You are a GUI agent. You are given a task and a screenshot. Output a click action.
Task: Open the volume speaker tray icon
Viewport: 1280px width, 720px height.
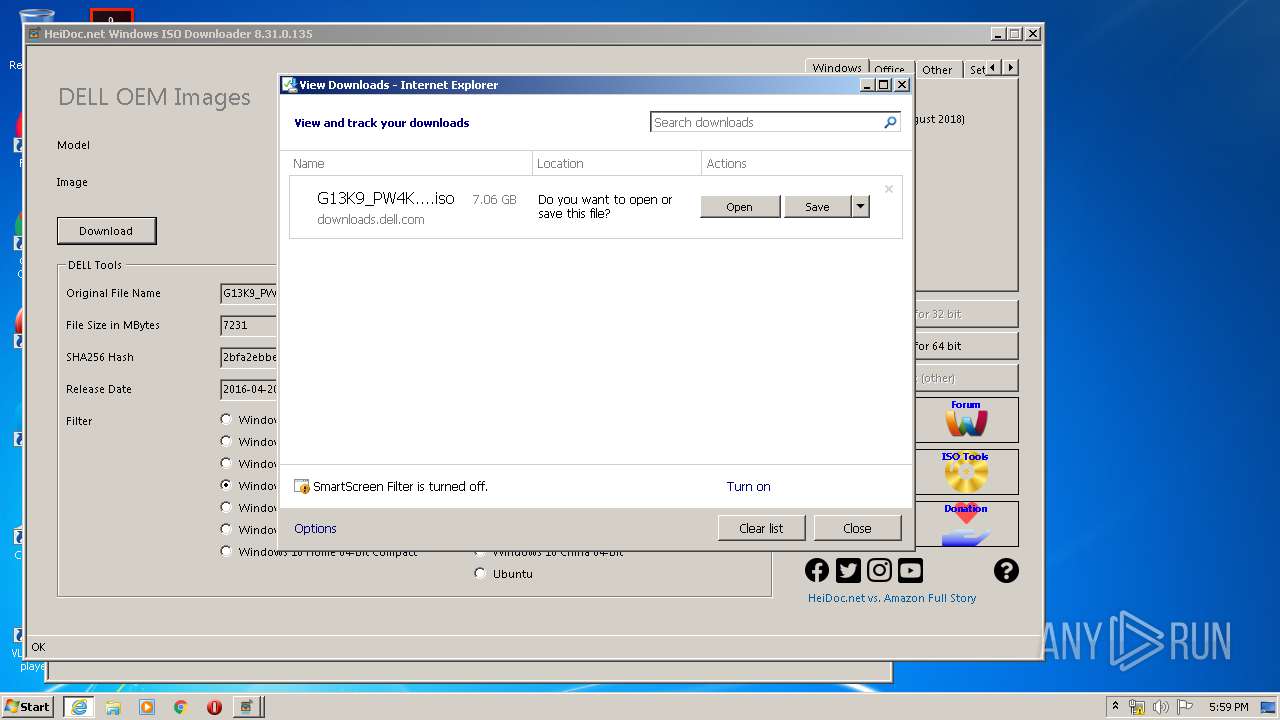1161,707
